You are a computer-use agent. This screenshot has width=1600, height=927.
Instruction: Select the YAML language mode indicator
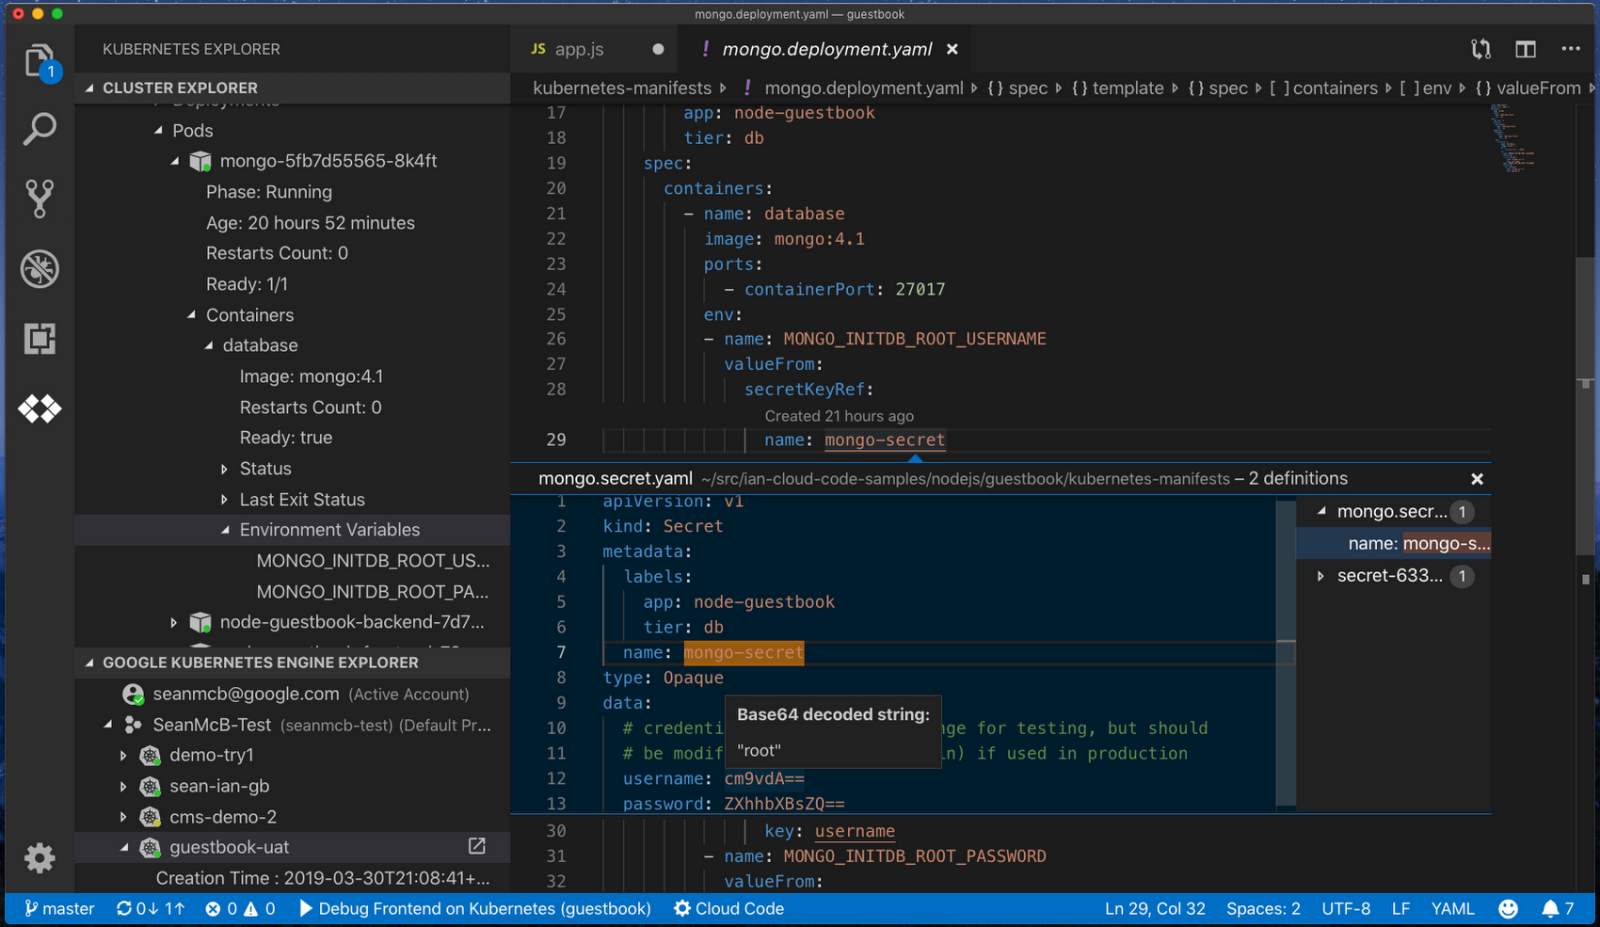pyautogui.click(x=1452, y=908)
